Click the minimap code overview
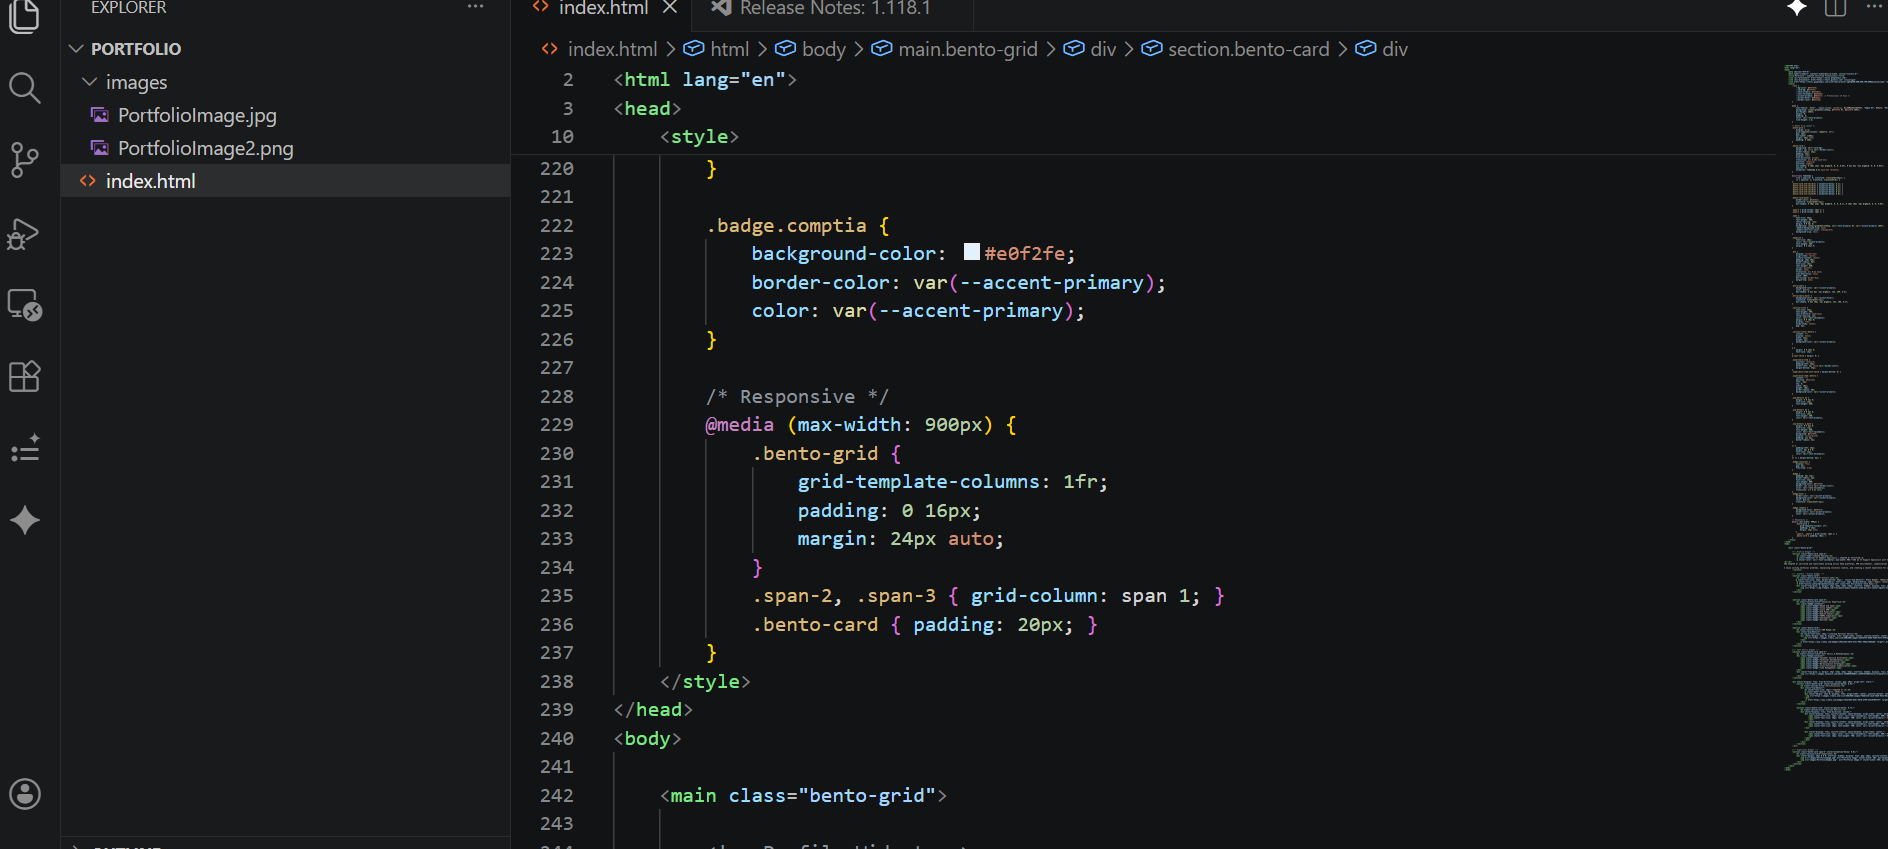1888x849 pixels. tap(1835, 420)
